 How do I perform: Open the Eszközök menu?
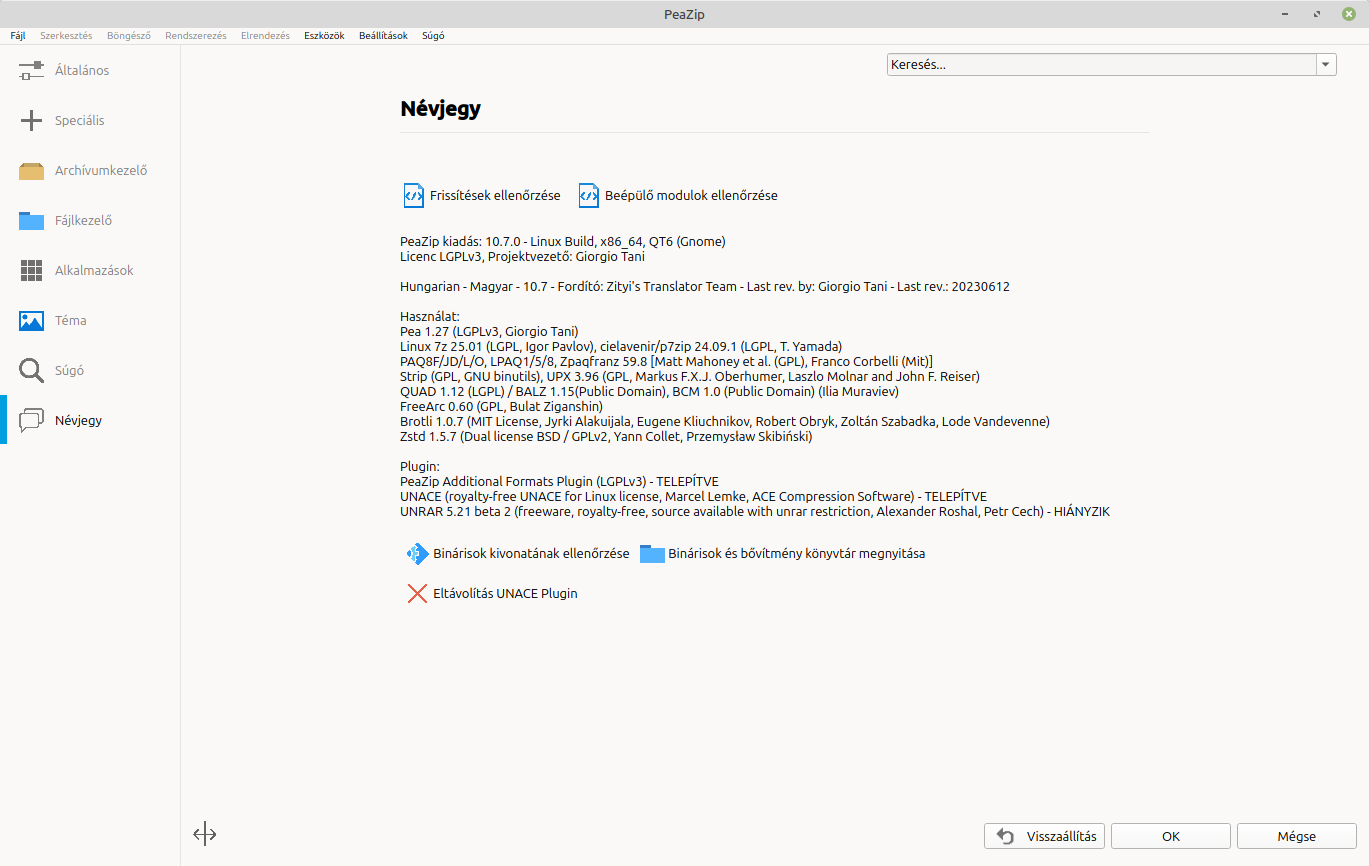(324, 35)
